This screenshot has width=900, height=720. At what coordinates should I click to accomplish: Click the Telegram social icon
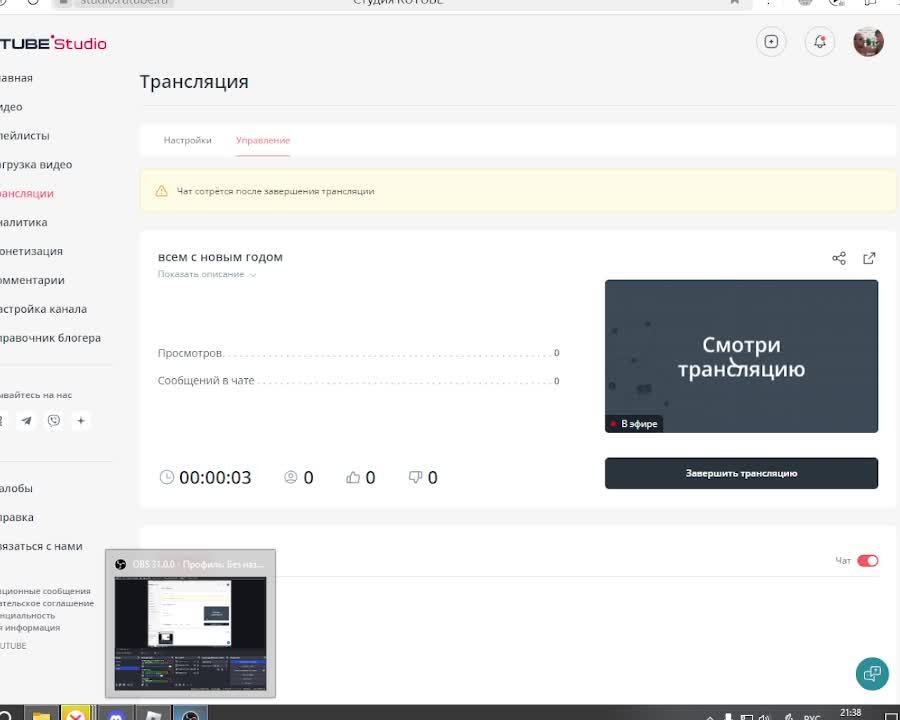pyautogui.click(x=26, y=420)
